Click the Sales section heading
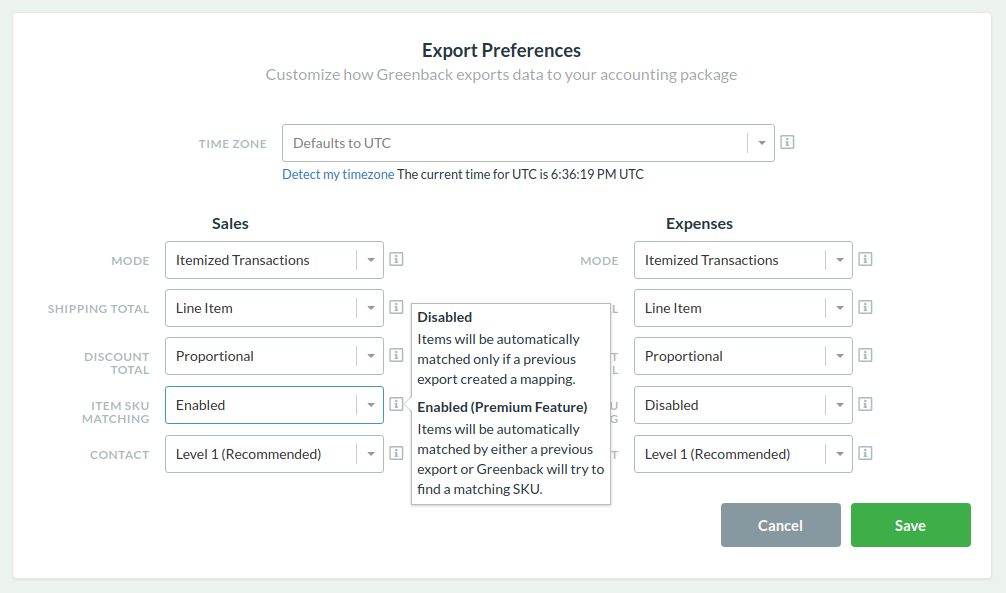Image resolution: width=1006 pixels, height=593 pixels. (x=230, y=223)
